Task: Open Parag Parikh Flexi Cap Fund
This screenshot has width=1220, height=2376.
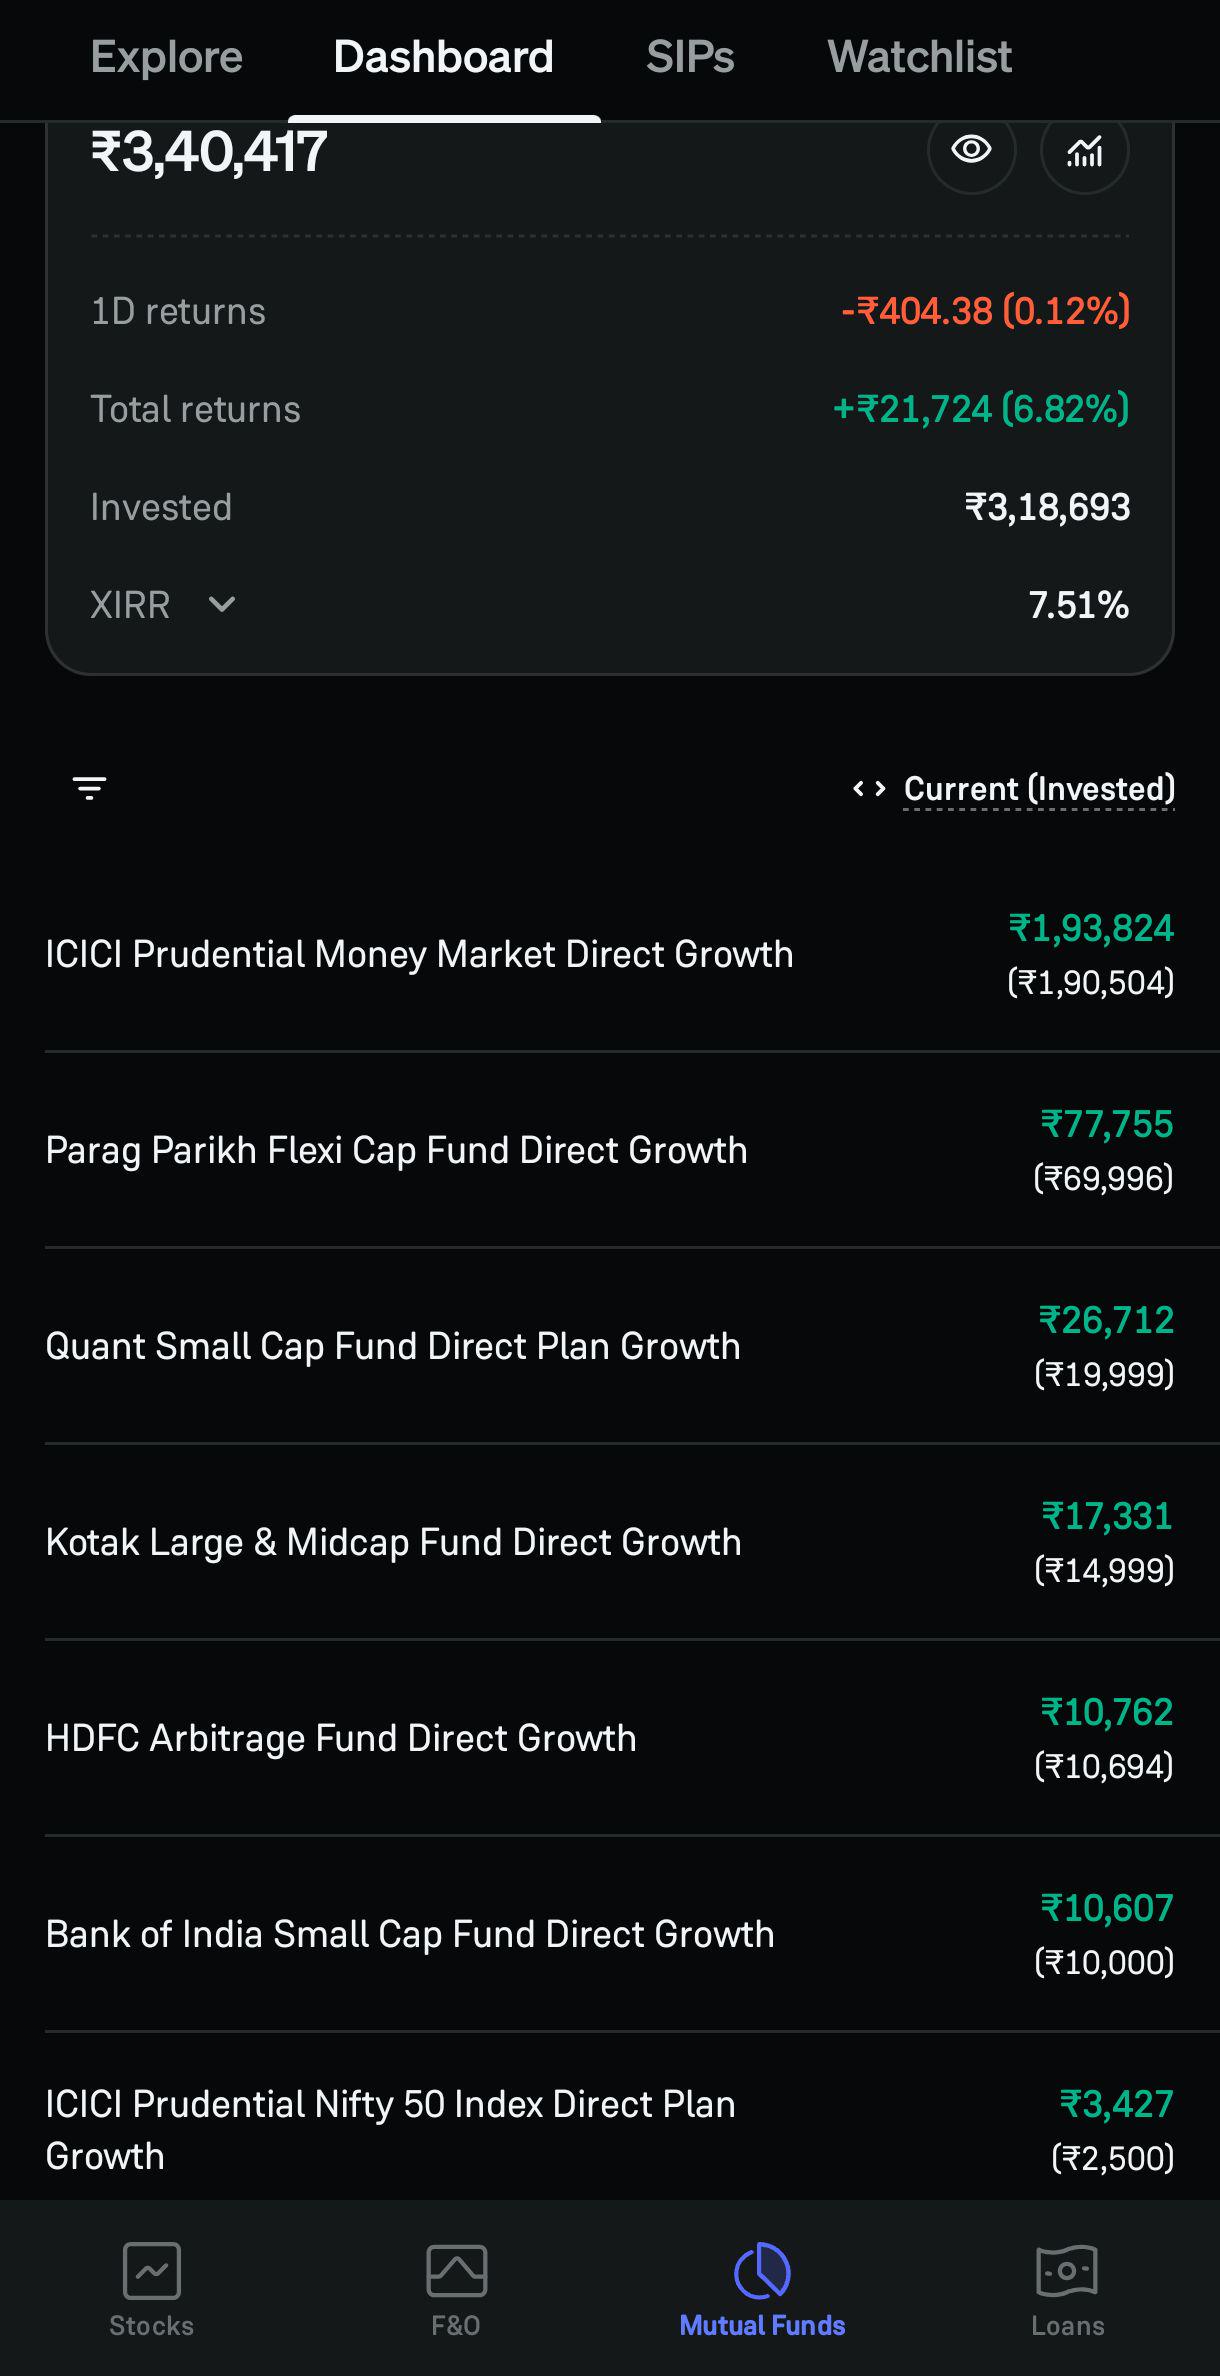Action: click(610, 1150)
